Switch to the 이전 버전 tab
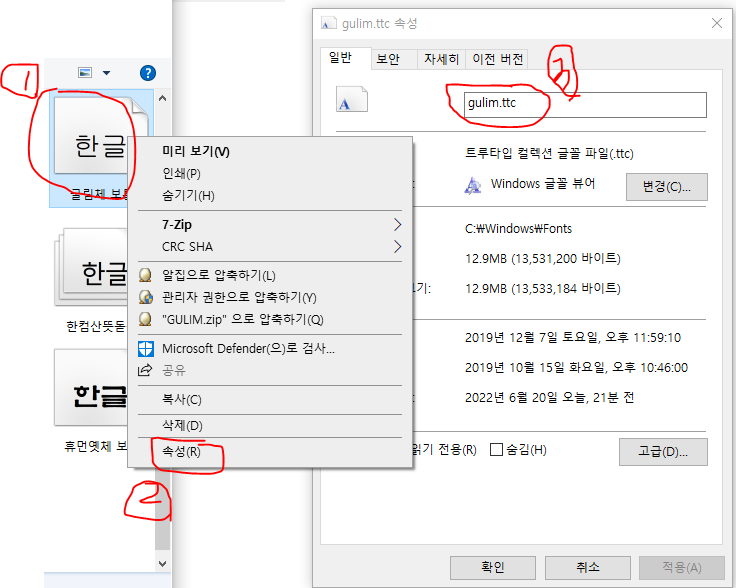Viewport: 736px width, 588px height. click(x=497, y=59)
